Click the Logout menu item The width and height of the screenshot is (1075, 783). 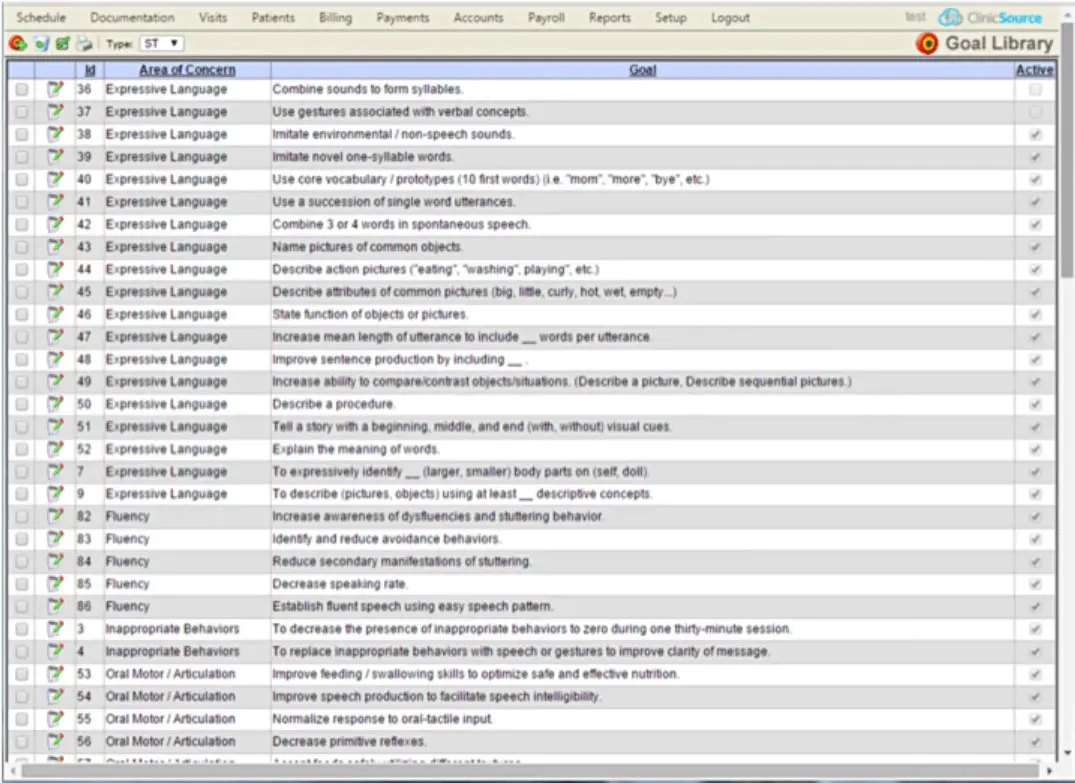coord(730,17)
